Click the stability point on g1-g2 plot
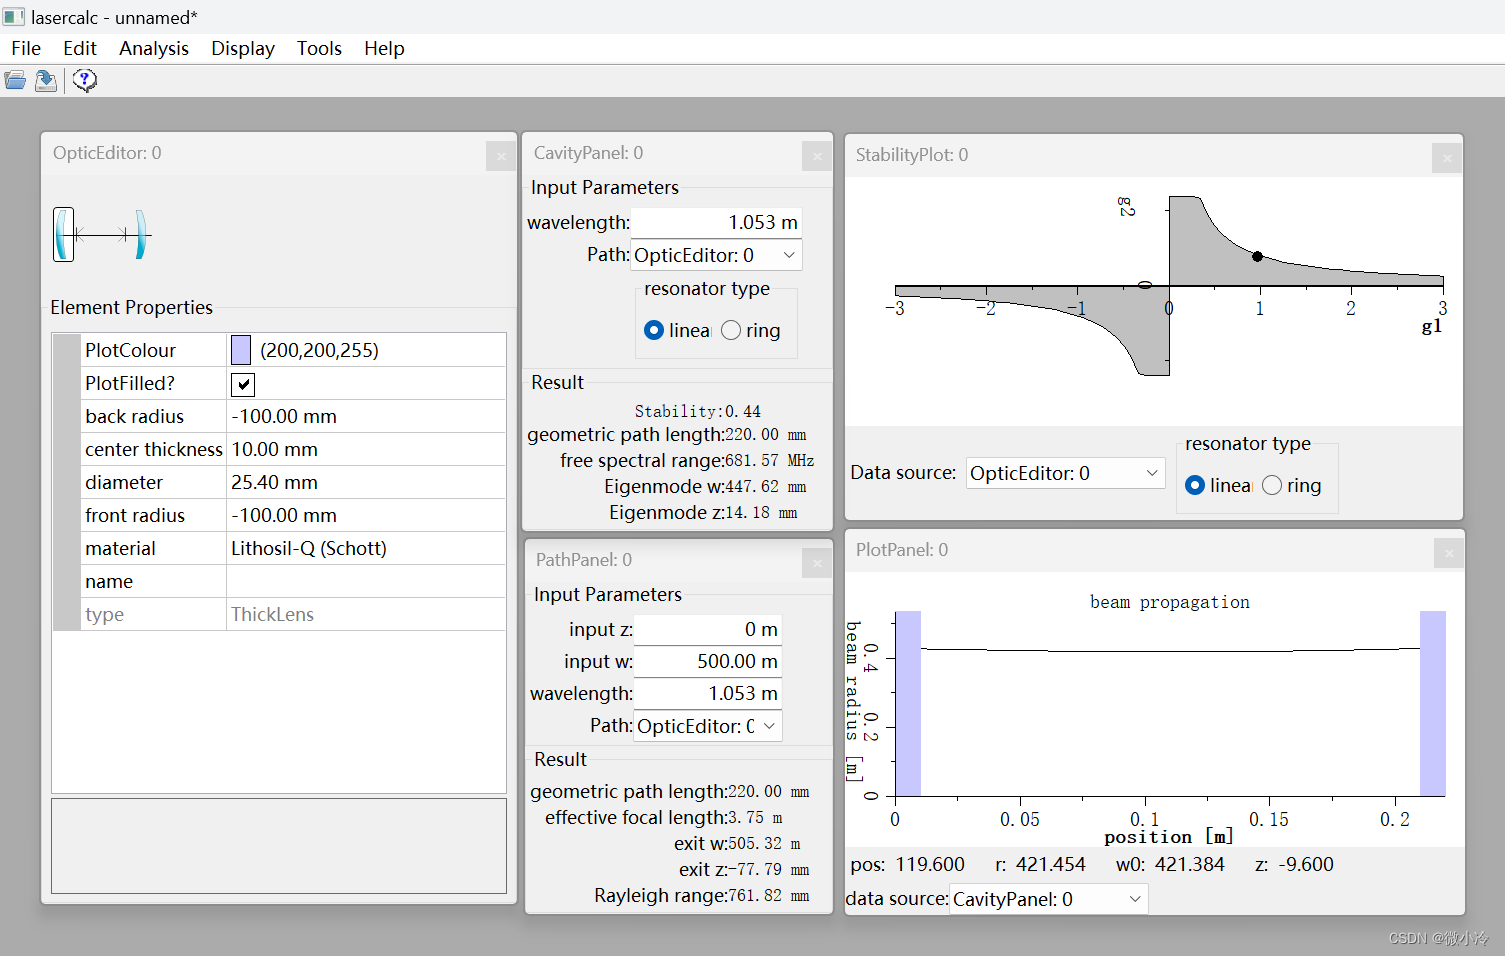The width and height of the screenshot is (1505, 956). 1257,257
